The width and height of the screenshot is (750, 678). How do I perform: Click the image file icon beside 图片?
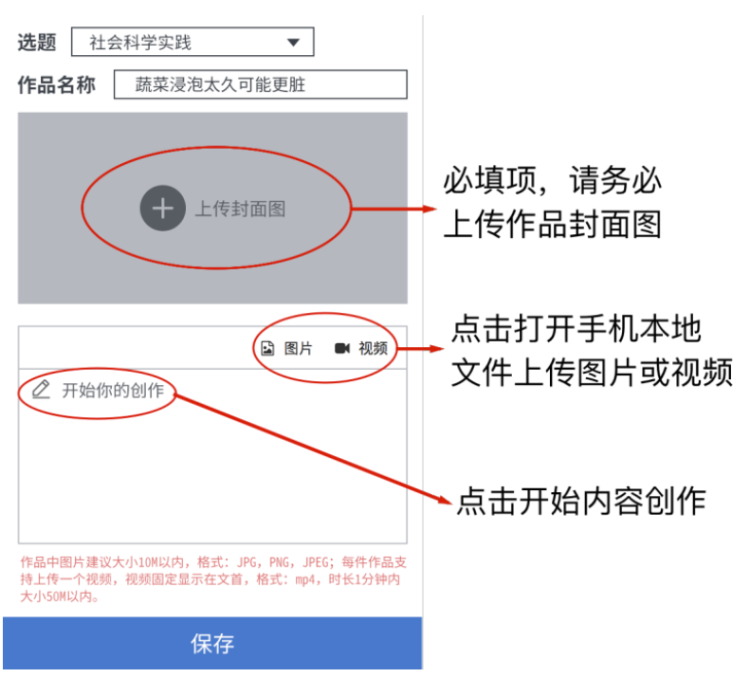pyautogui.click(x=267, y=348)
